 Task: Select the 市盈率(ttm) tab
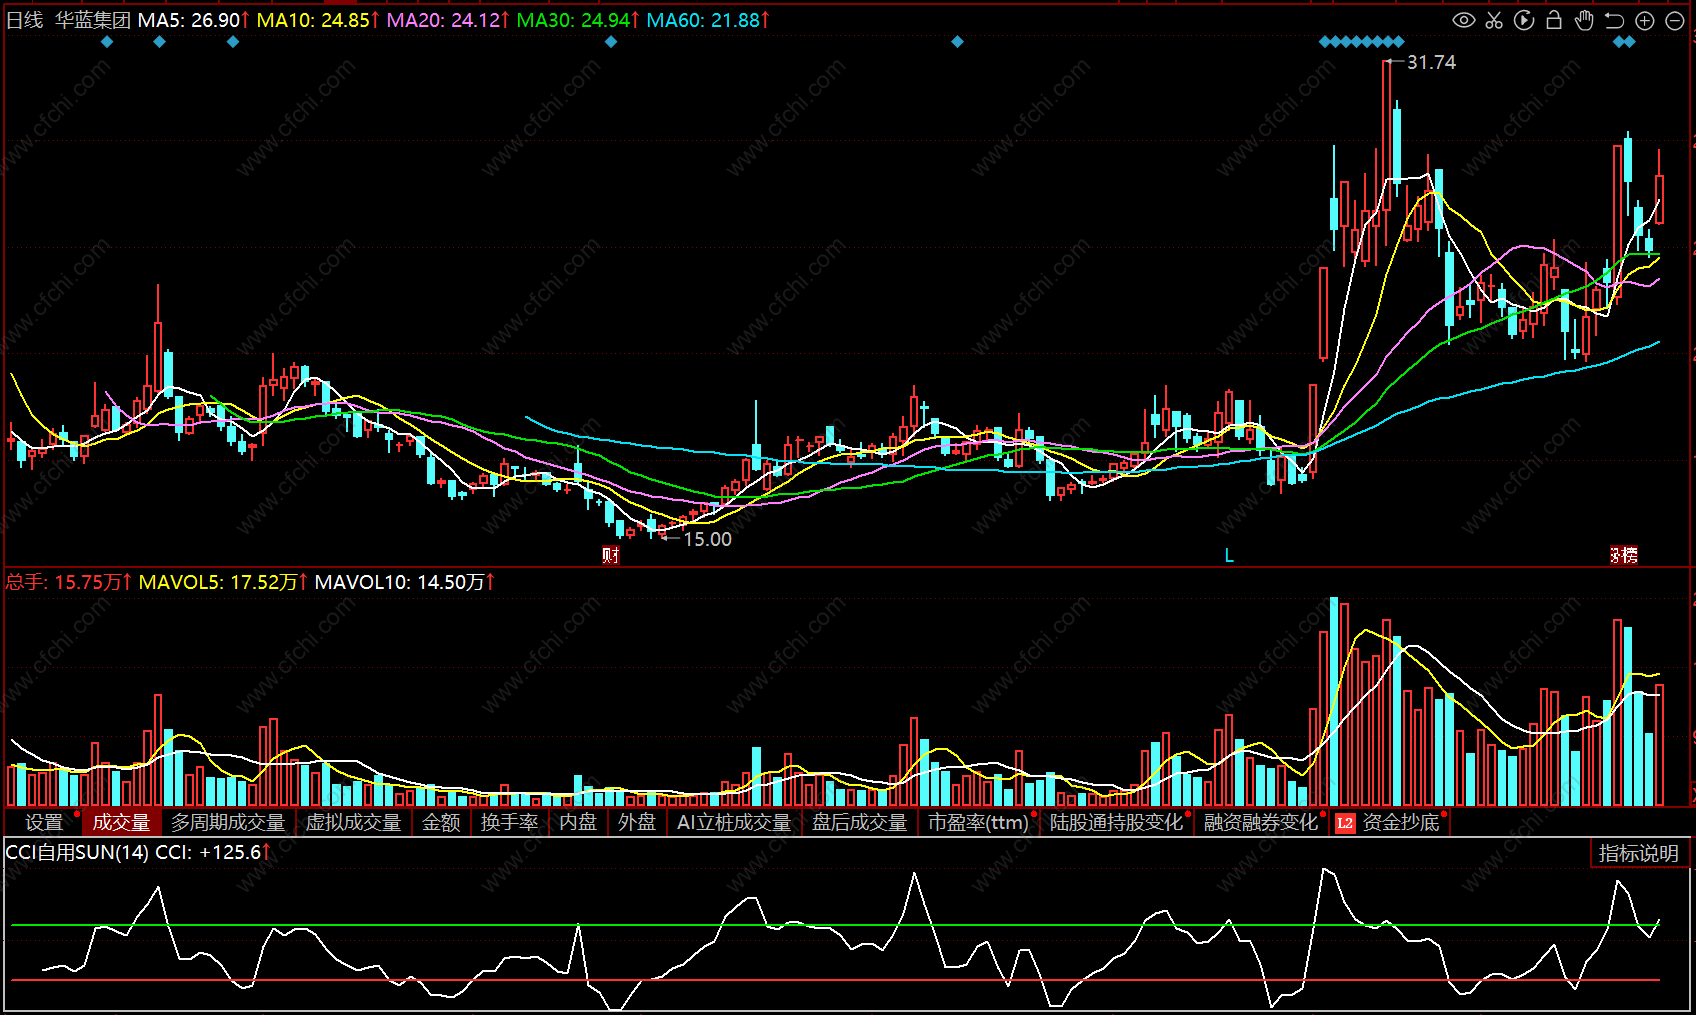(x=979, y=822)
